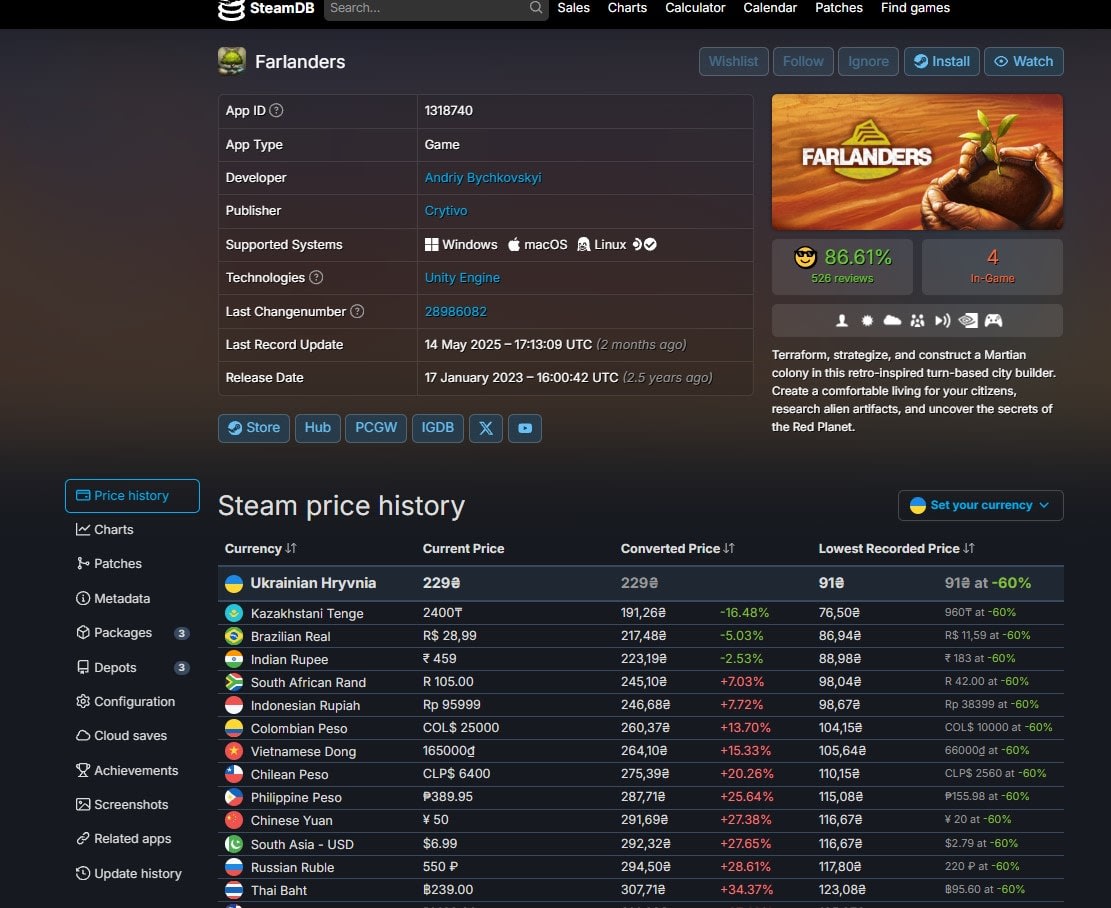1111x908 pixels.
Task: Sort table by Currency column
Action: pyautogui.click(x=260, y=549)
